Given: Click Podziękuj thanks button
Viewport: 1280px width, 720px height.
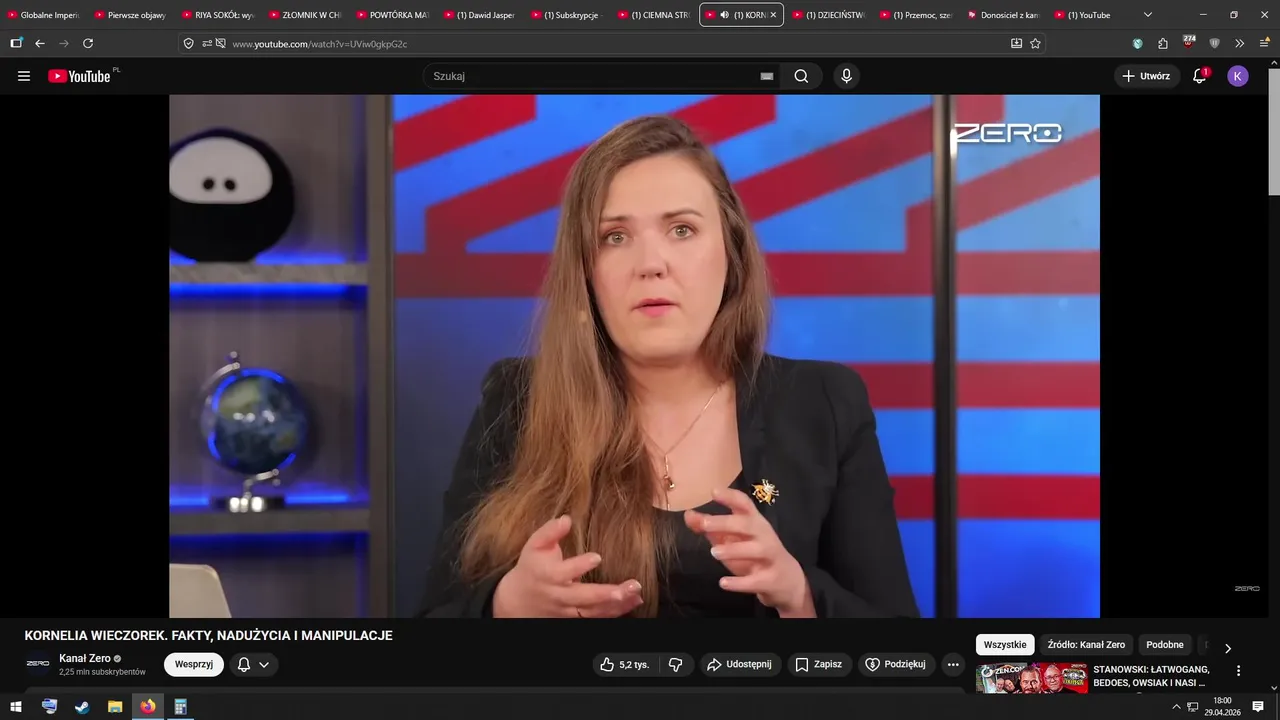Looking at the screenshot, I should [x=895, y=664].
